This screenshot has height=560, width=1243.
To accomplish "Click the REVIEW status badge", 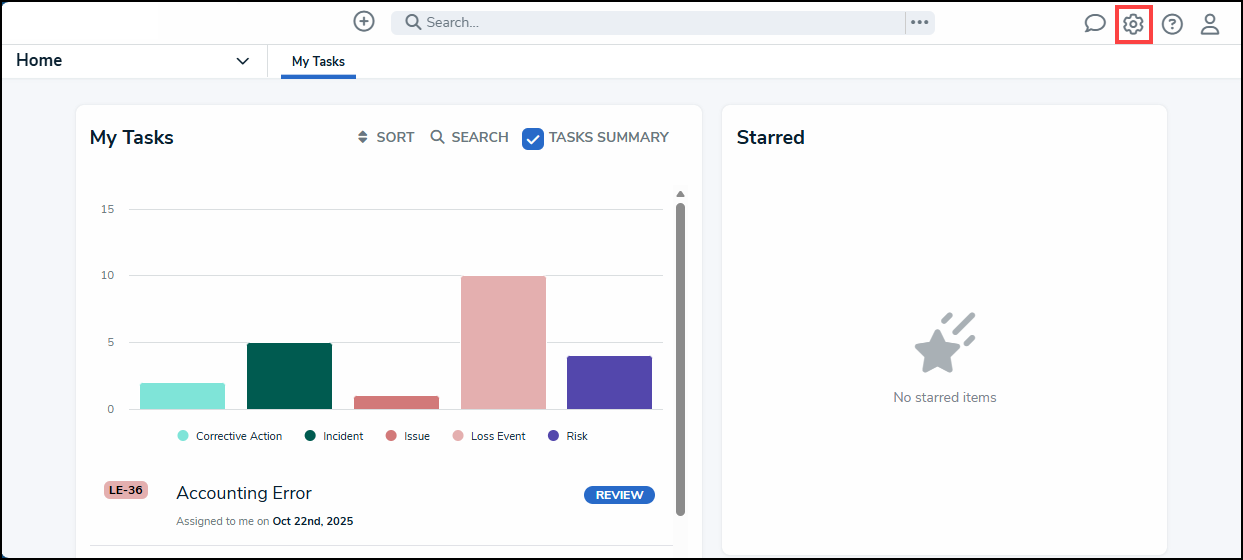I will (619, 495).
